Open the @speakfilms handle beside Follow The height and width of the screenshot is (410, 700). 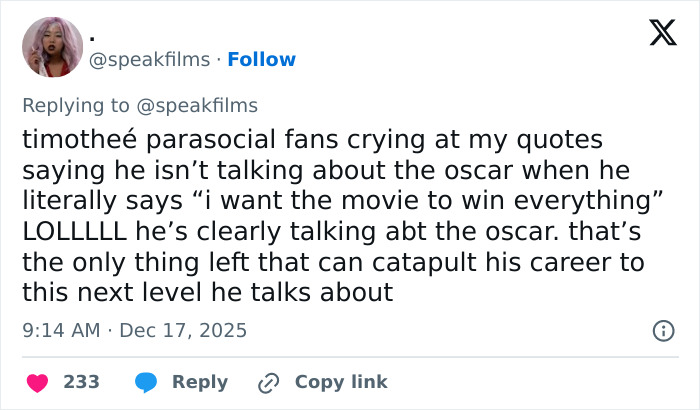pyautogui.click(x=151, y=59)
